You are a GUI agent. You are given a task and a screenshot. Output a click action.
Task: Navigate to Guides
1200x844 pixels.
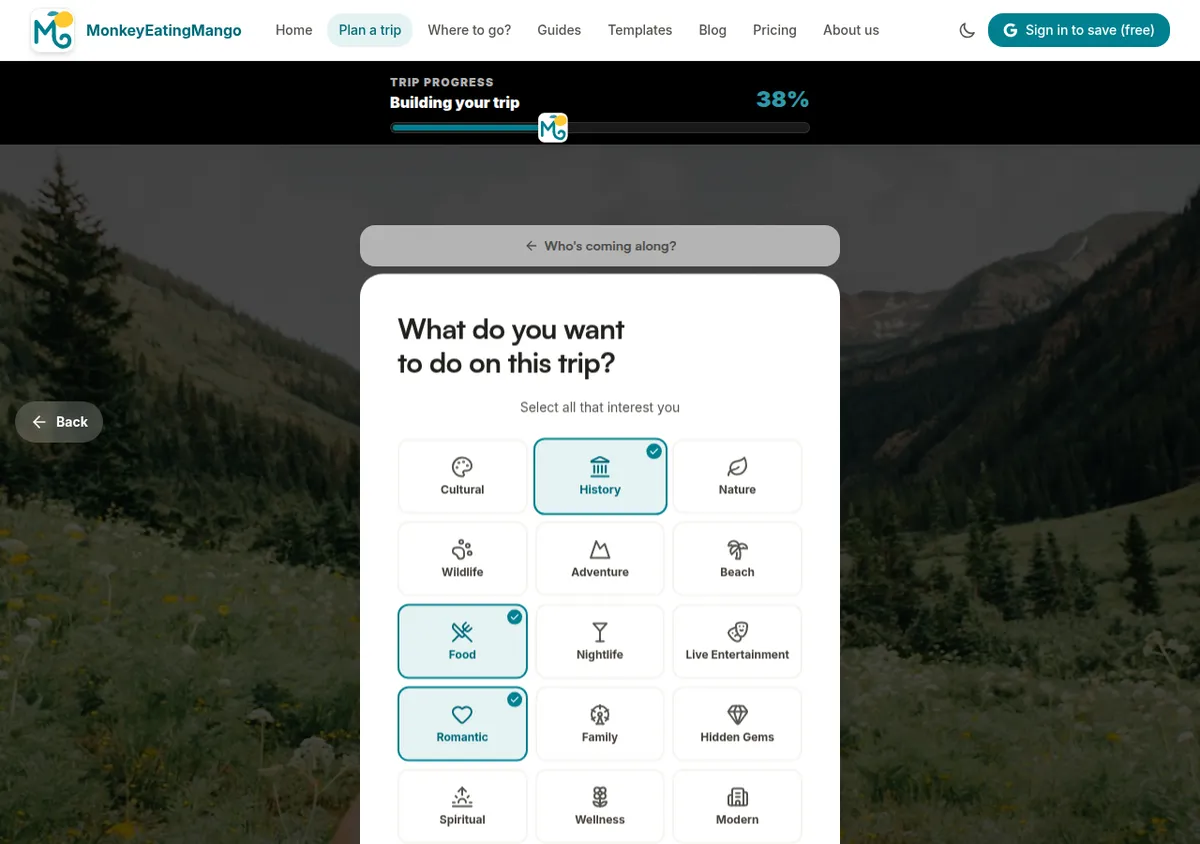559,30
